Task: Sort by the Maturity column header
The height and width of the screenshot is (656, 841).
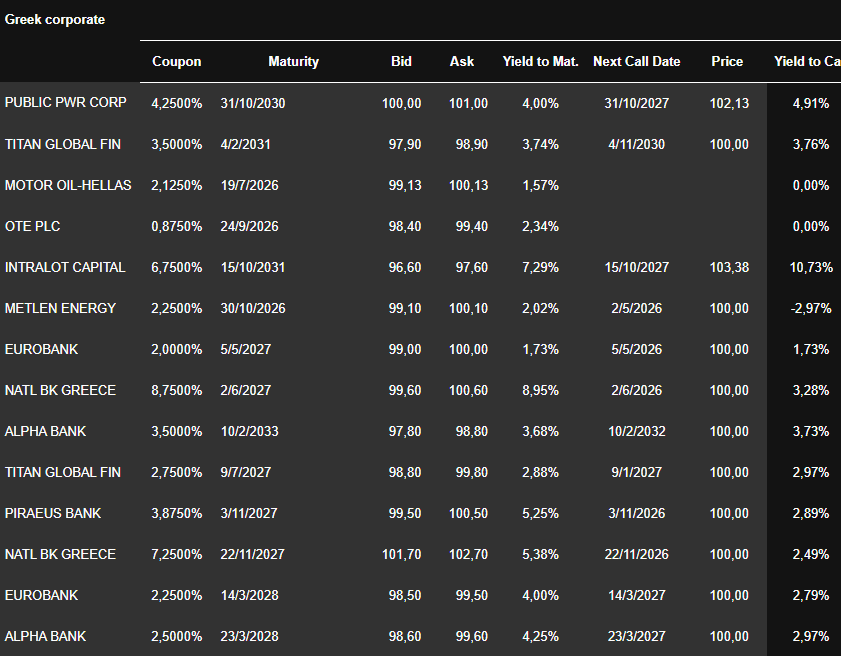Action: [293, 62]
